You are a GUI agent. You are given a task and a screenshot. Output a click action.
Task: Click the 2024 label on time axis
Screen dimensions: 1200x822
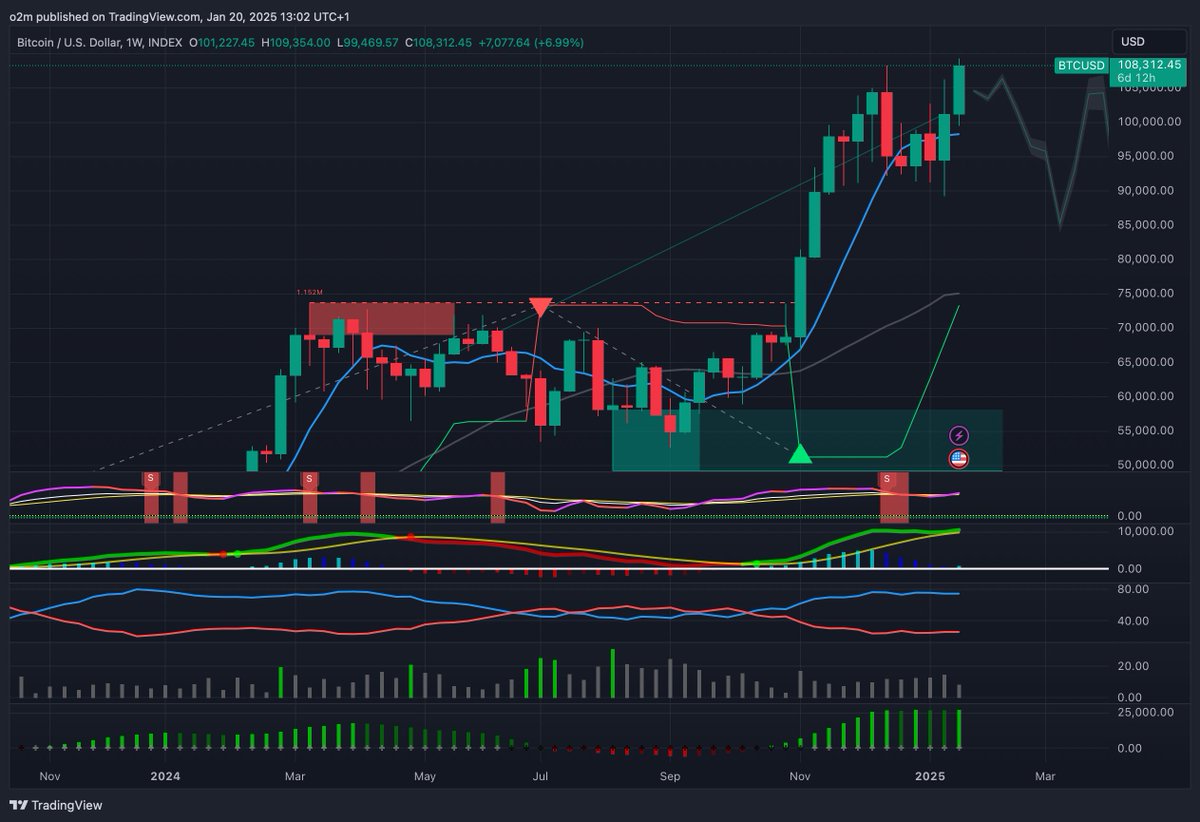point(164,776)
